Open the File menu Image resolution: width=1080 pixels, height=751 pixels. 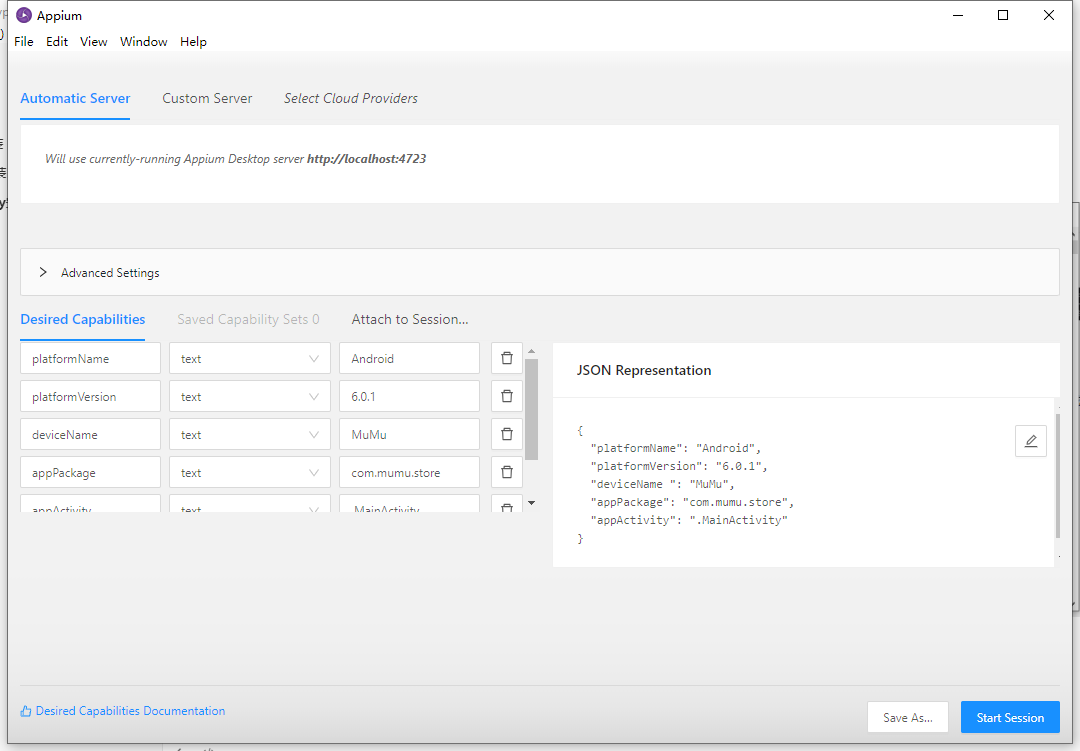click(x=24, y=41)
